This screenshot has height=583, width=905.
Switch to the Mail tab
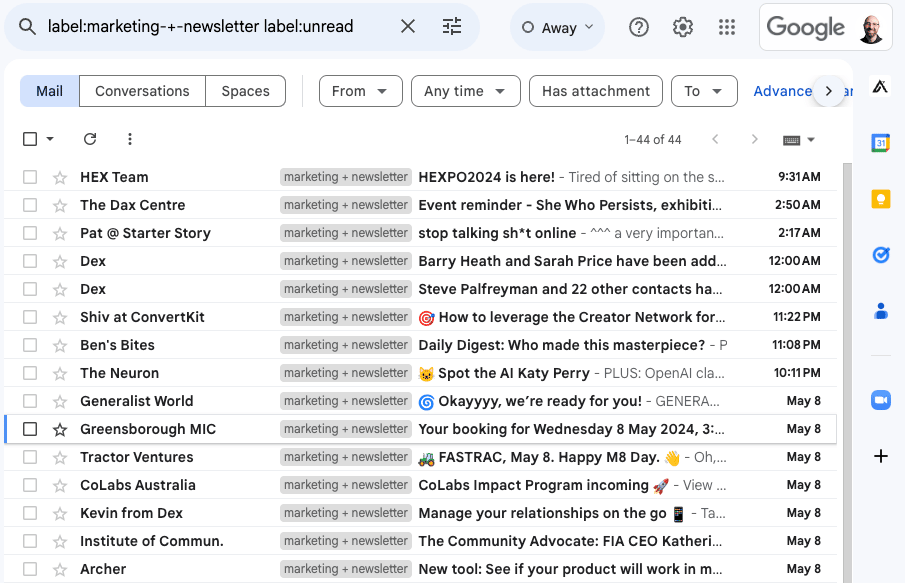coord(50,91)
